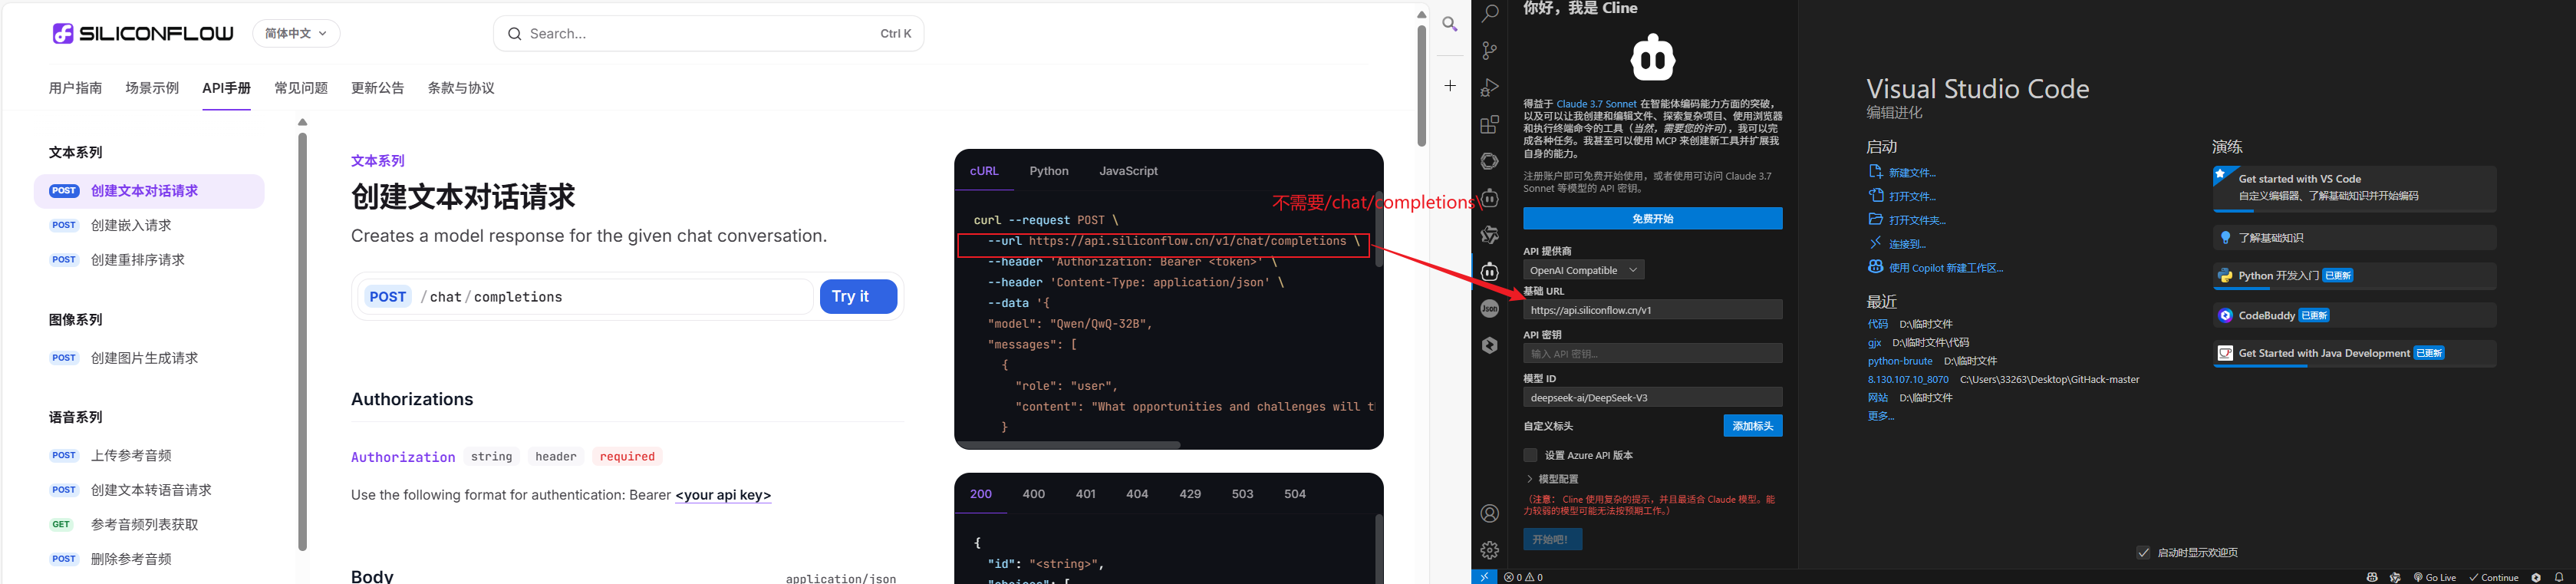Open Search view in VS Code activity bar

pyautogui.click(x=1490, y=13)
